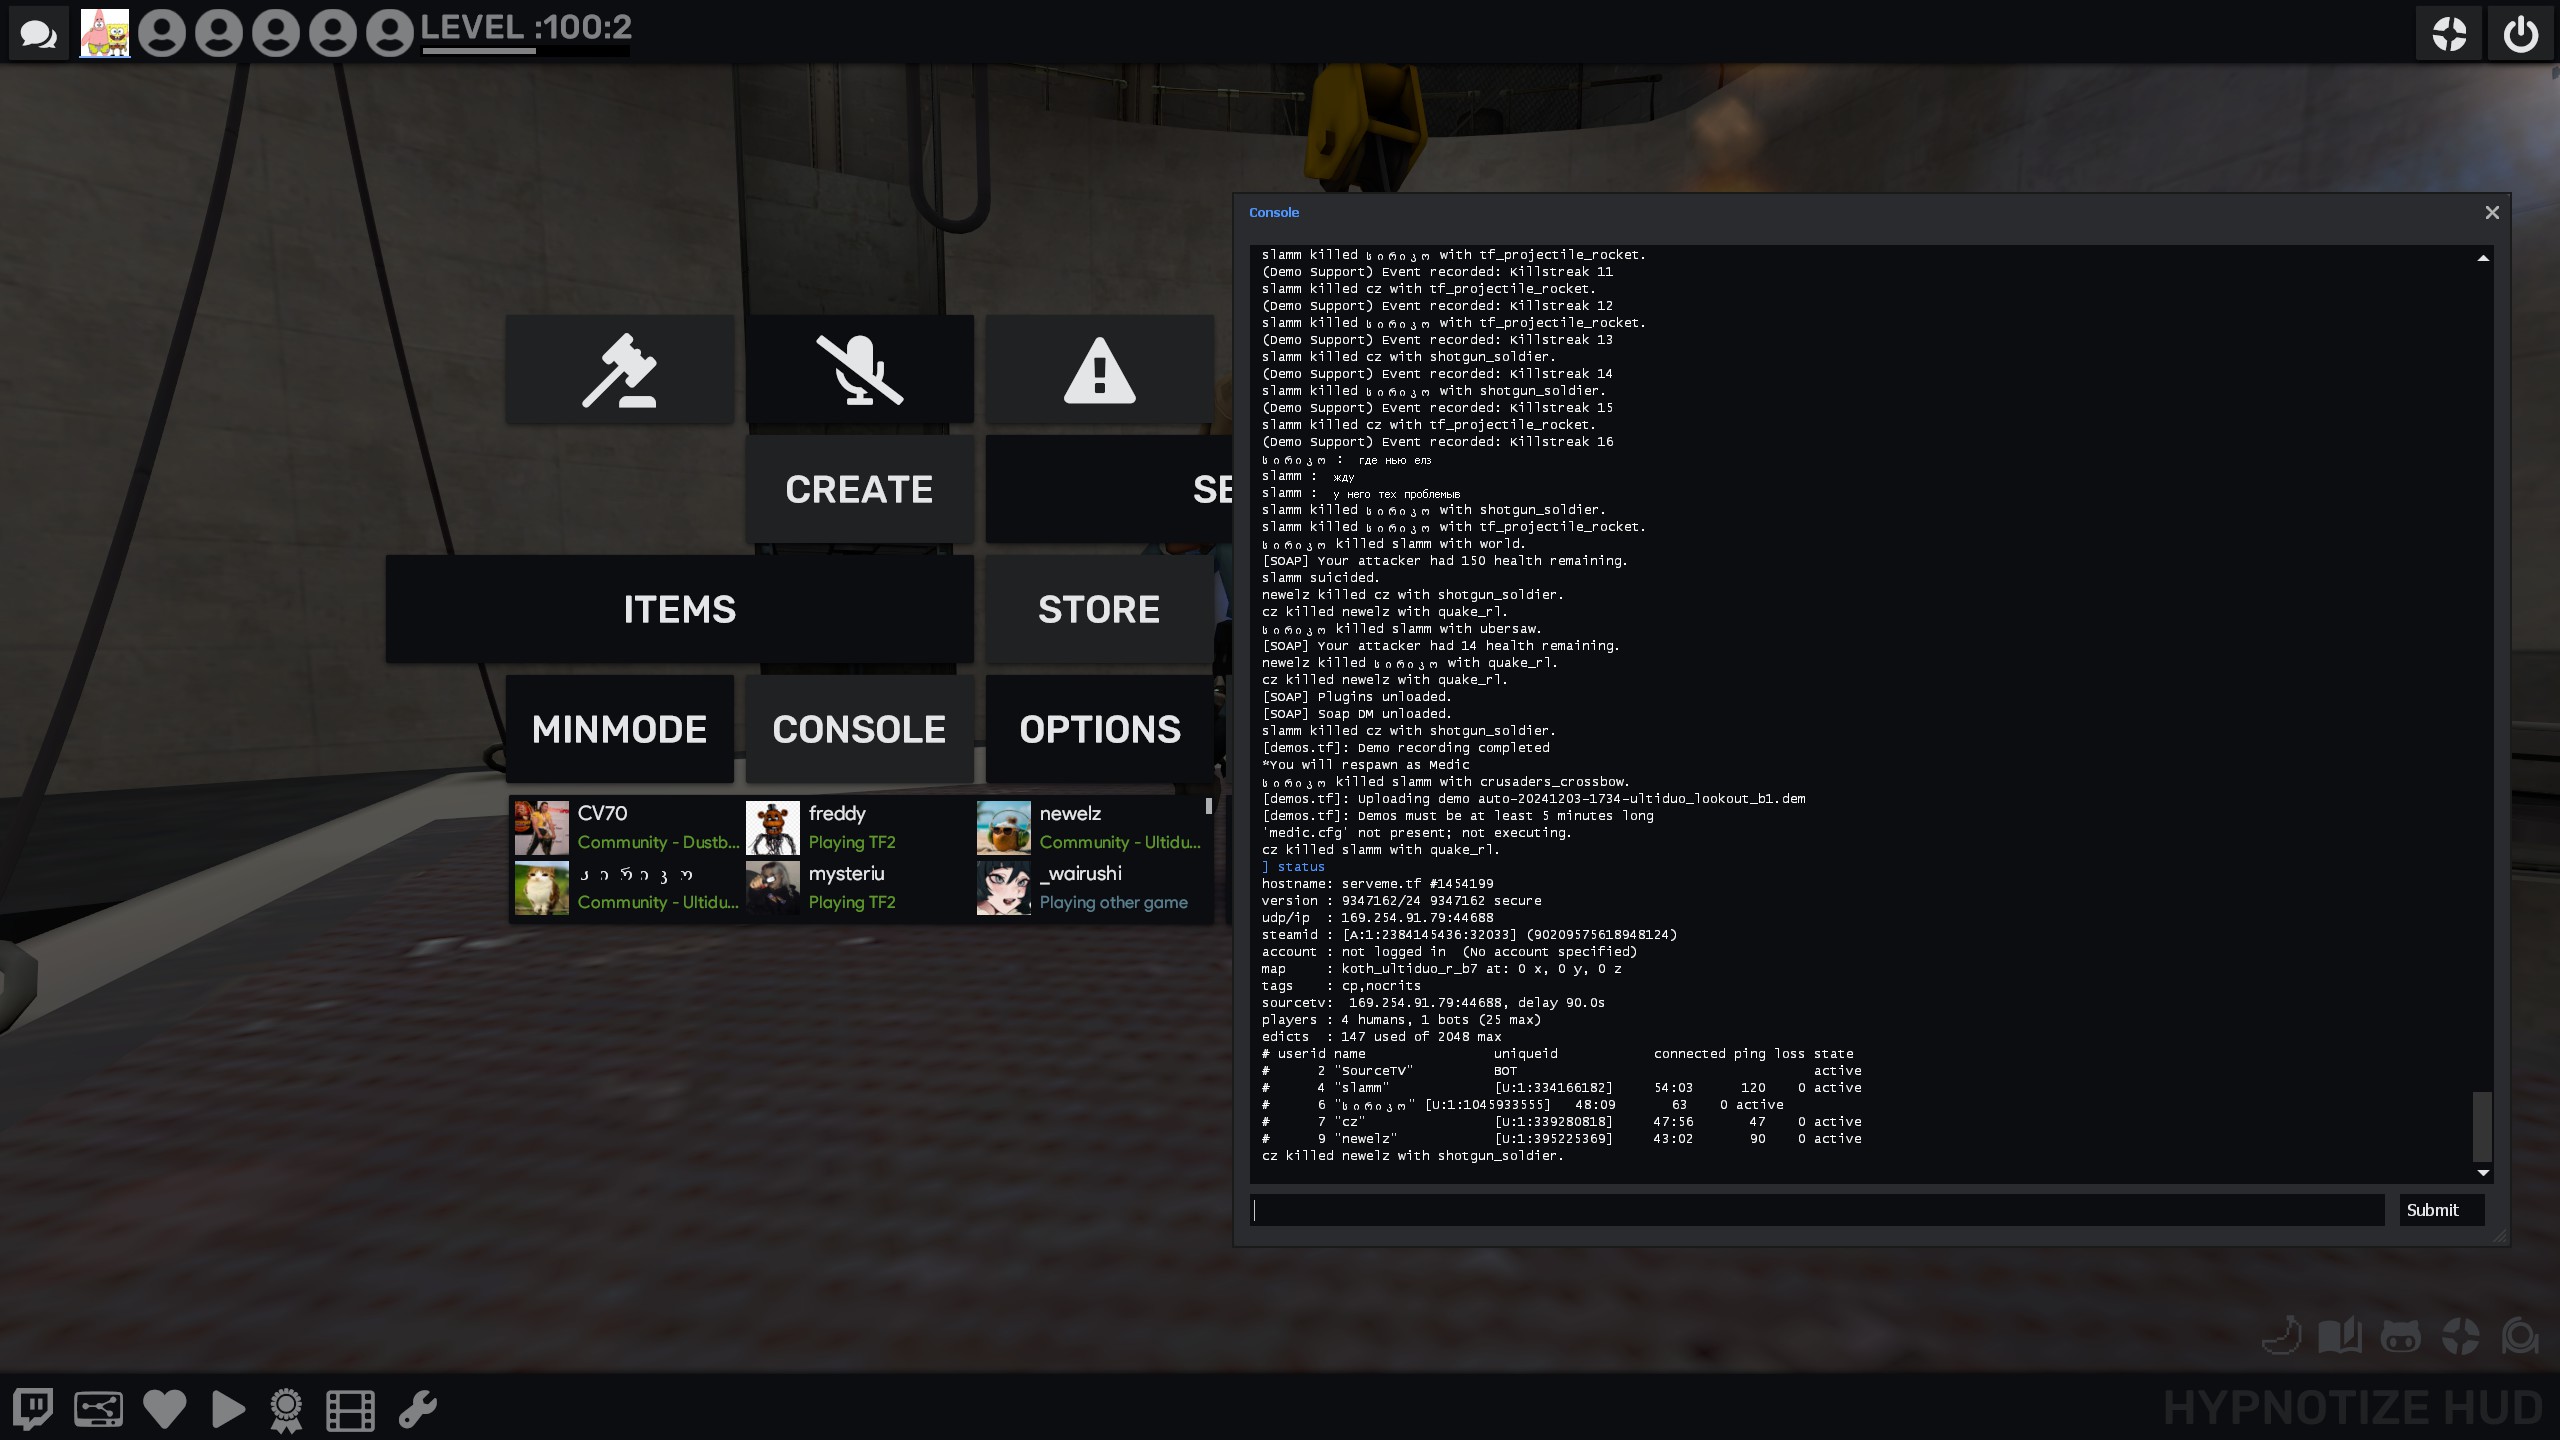
Task: Toggle MINMODE on the main menu
Action: click(619, 729)
